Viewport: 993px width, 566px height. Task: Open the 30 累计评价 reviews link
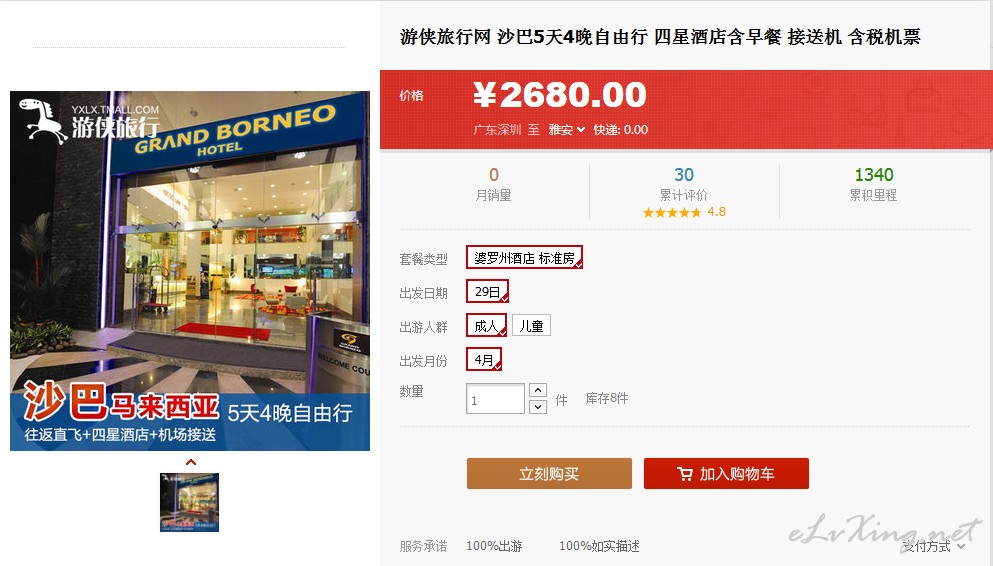pos(684,184)
